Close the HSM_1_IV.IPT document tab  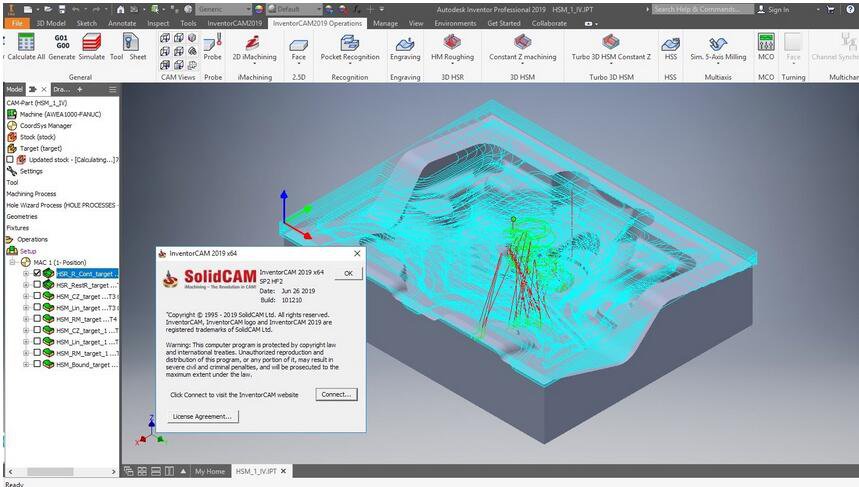pyautogui.click(x=283, y=471)
